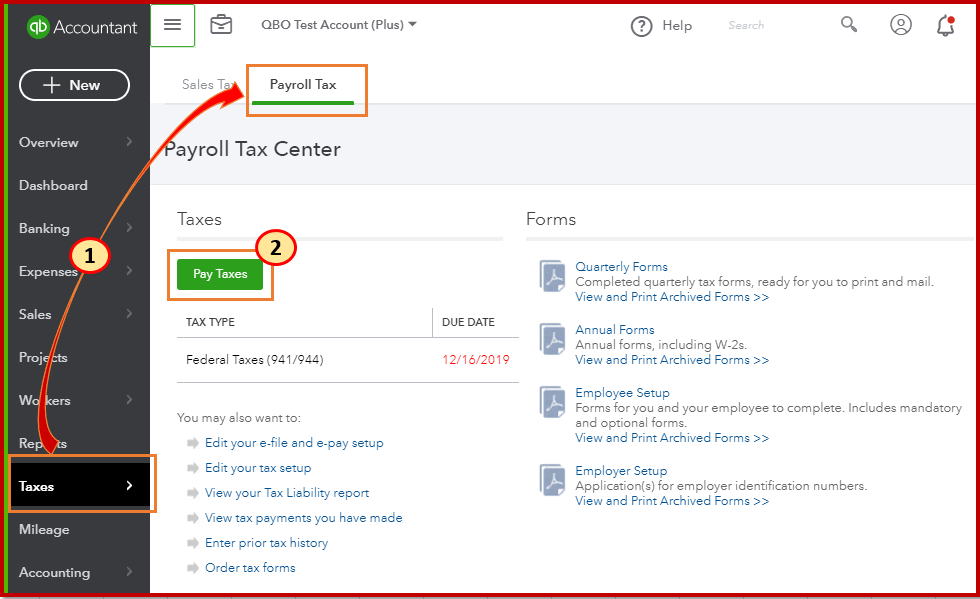The image size is (980, 599).
Task: Expand the Workers menu chevron
Action: pyautogui.click(x=129, y=400)
